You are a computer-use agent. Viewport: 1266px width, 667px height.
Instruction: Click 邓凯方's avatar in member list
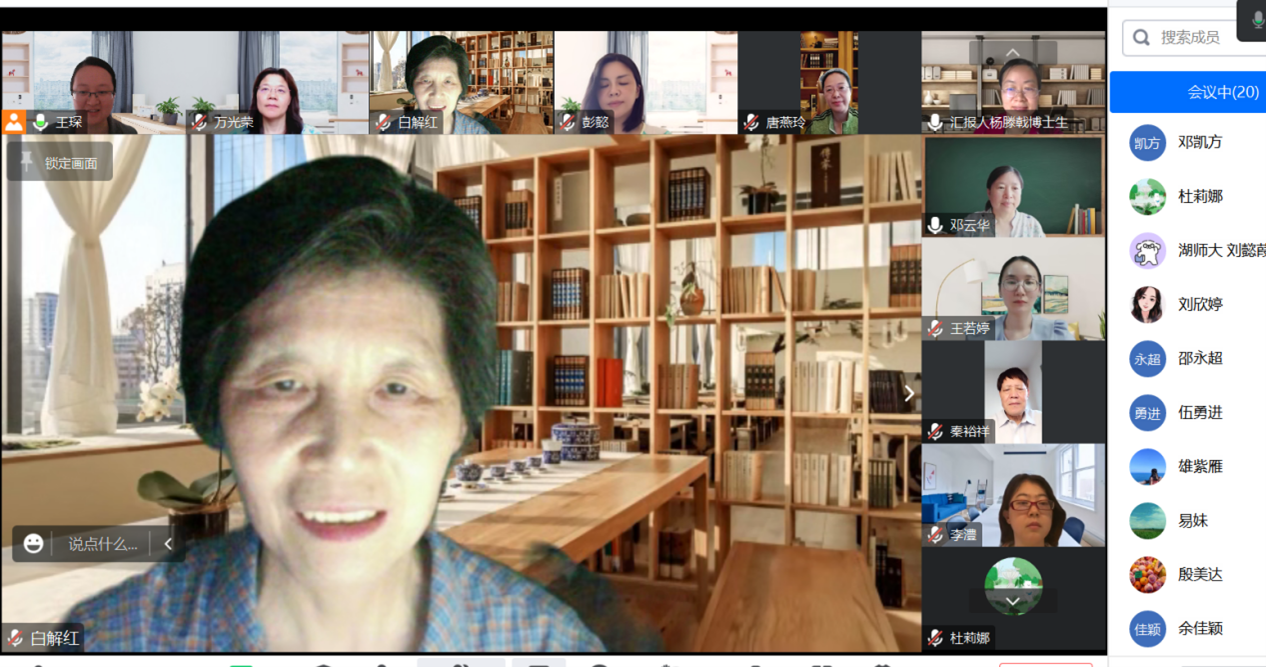pos(1147,143)
